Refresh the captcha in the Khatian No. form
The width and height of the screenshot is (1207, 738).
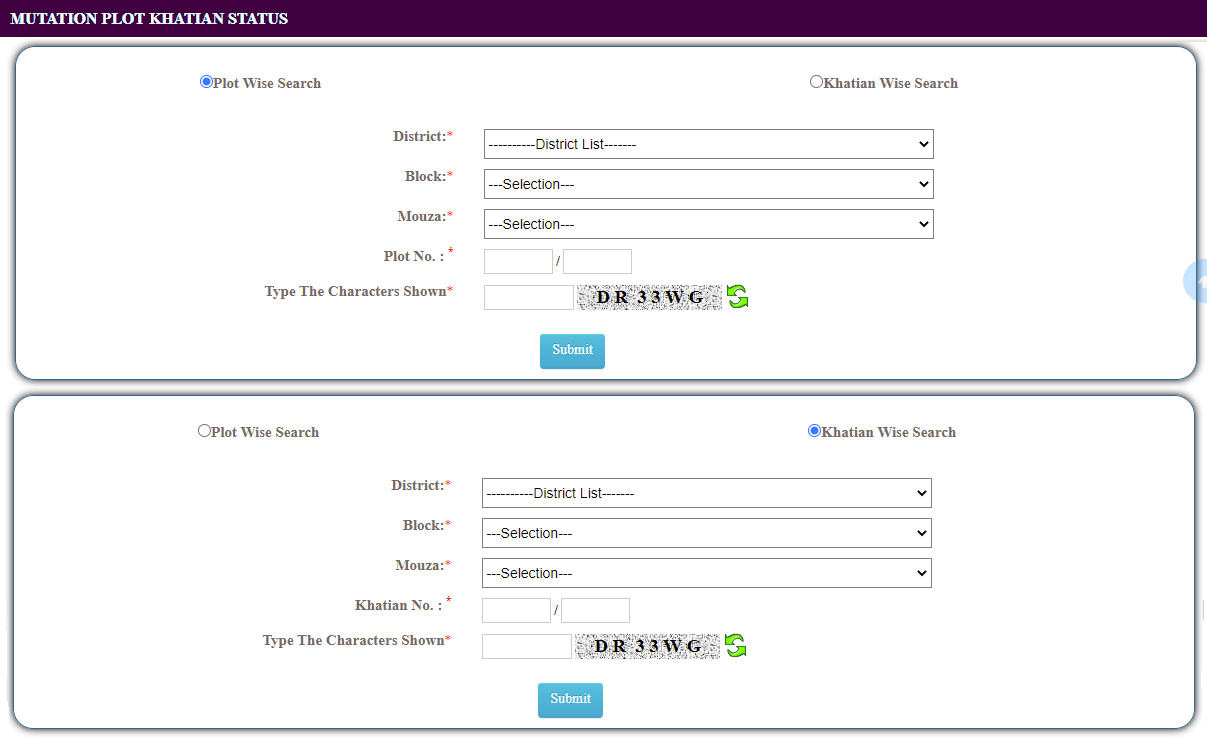click(735, 646)
